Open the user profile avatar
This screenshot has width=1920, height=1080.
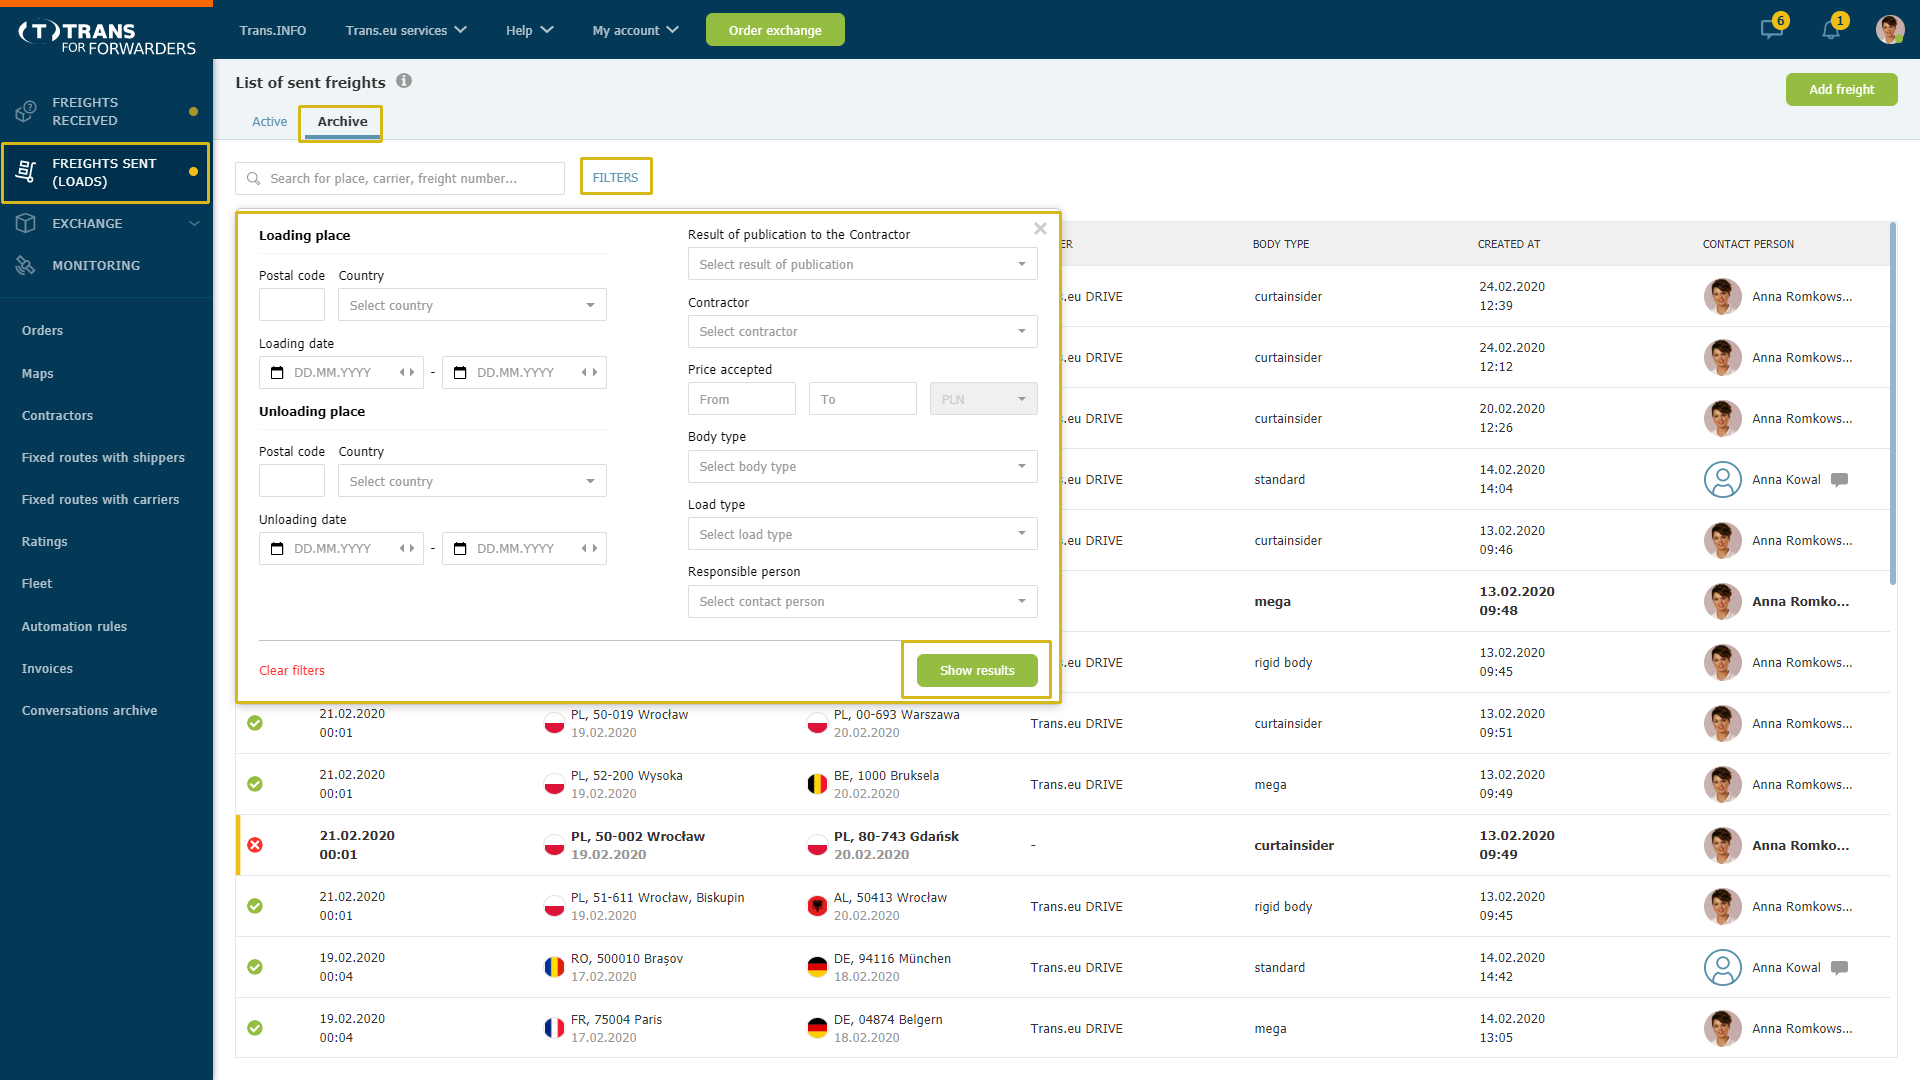[1890, 29]
